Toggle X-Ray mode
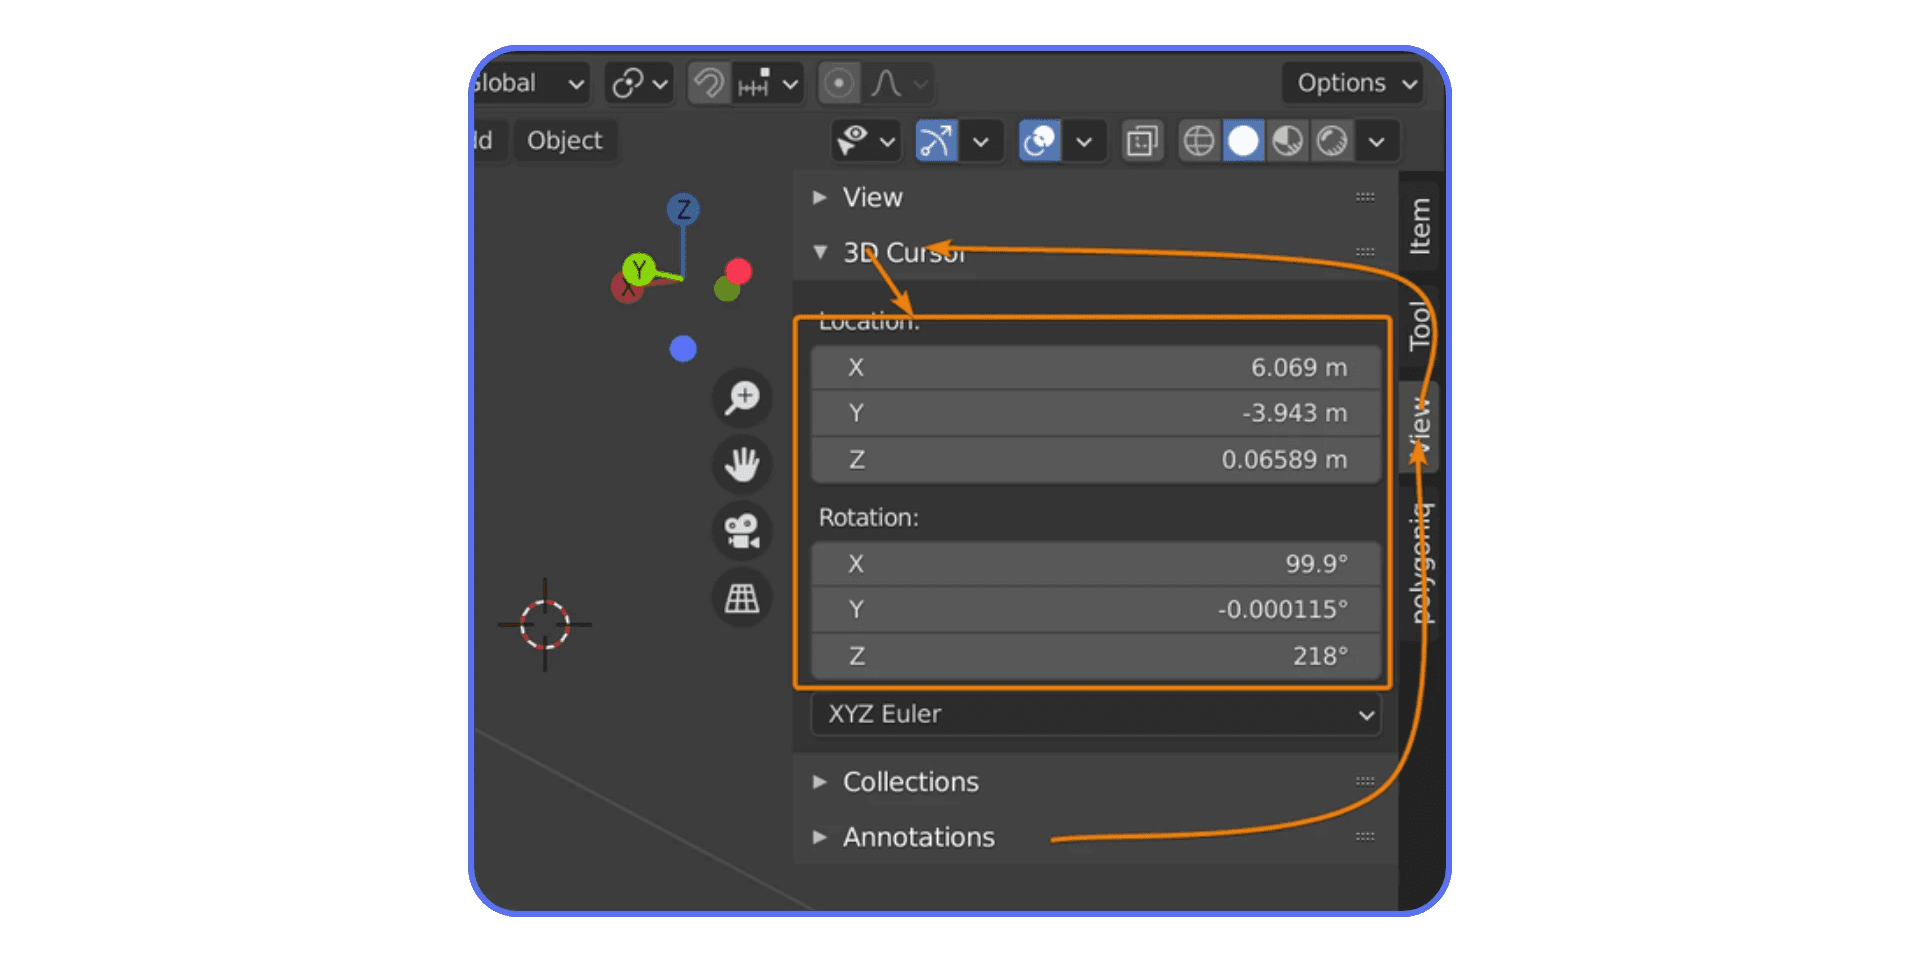The width and height of the screenshot is (1920, 969). pyautogui.click(x=1142, y=141)
